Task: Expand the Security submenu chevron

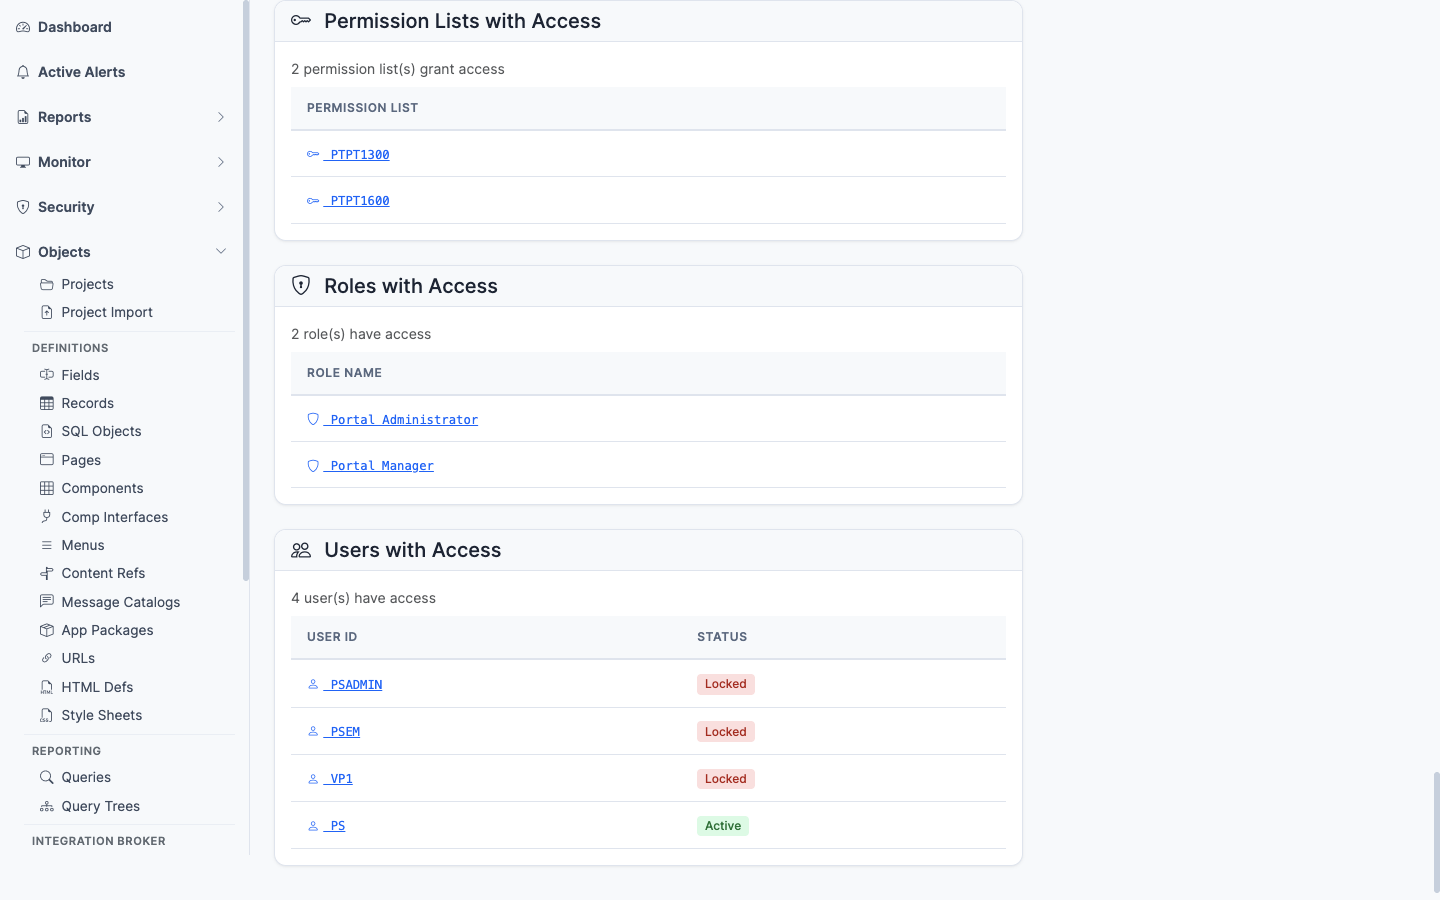Action: (x=221, y=207)
